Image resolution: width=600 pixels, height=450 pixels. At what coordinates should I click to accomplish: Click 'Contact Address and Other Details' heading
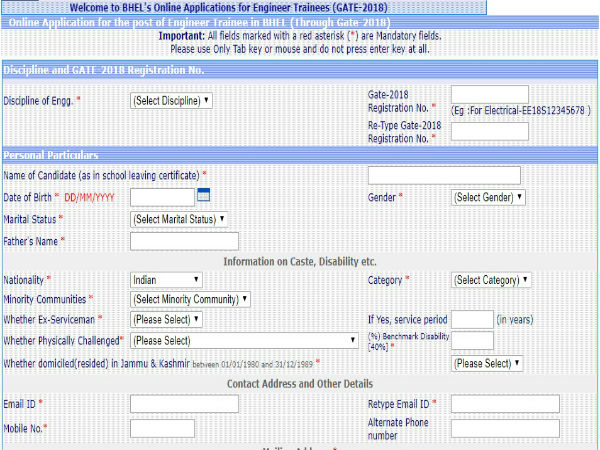(300, 384)
